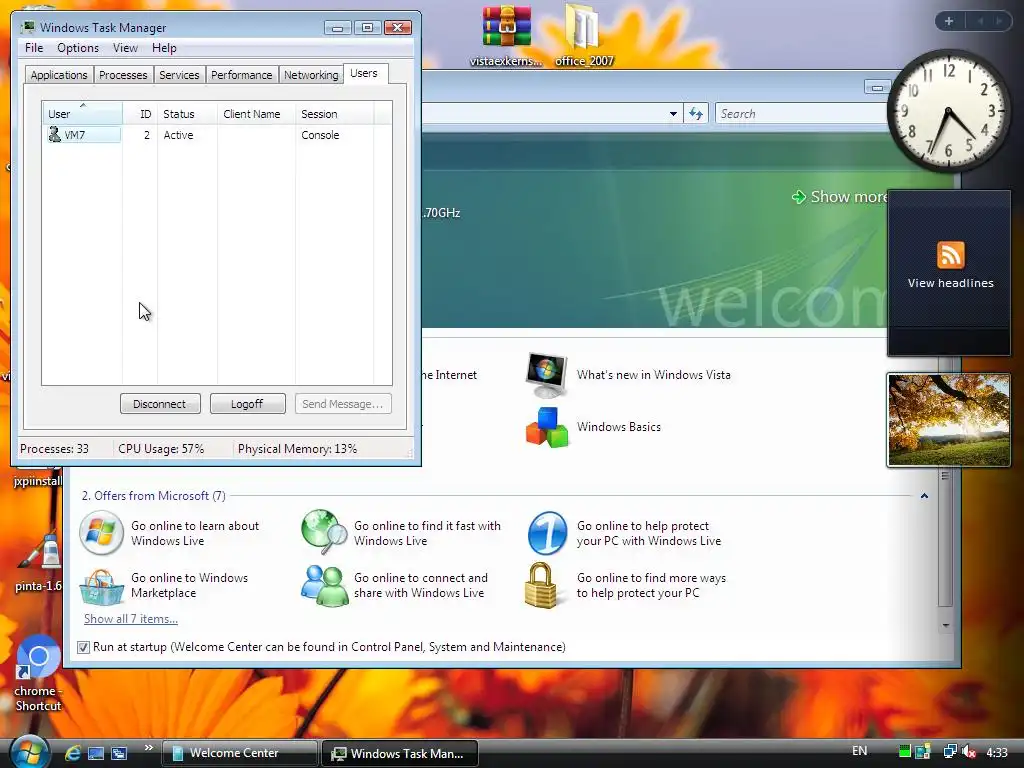The image size is (1024, 768).
Task: Open What's new in Windows Vista icon
Action: tap(547, 376)
